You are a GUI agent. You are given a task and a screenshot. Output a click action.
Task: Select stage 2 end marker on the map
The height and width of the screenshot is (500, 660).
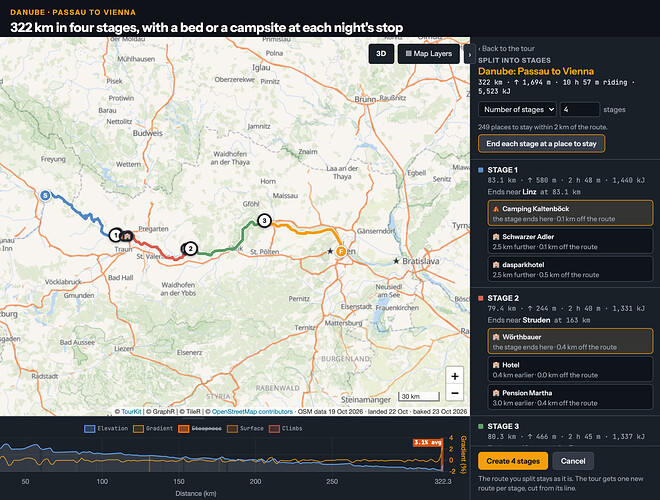coord(190,249)
